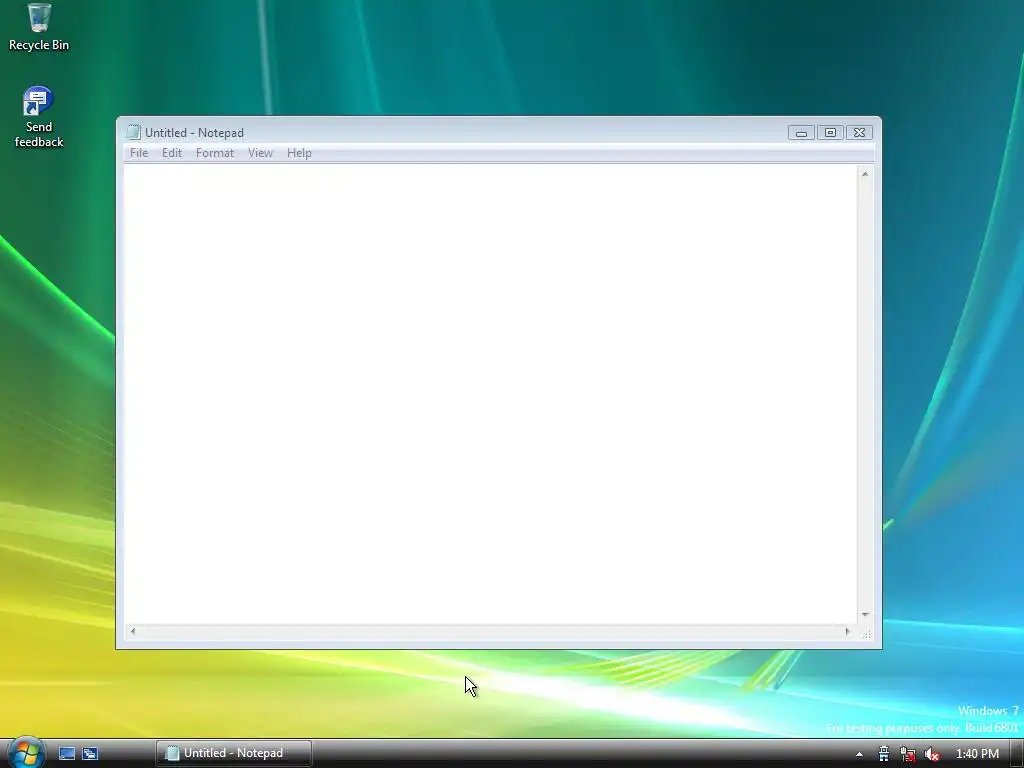
Task: Click the horizontal scrollbar right arrow
Action: click(848, 632)
